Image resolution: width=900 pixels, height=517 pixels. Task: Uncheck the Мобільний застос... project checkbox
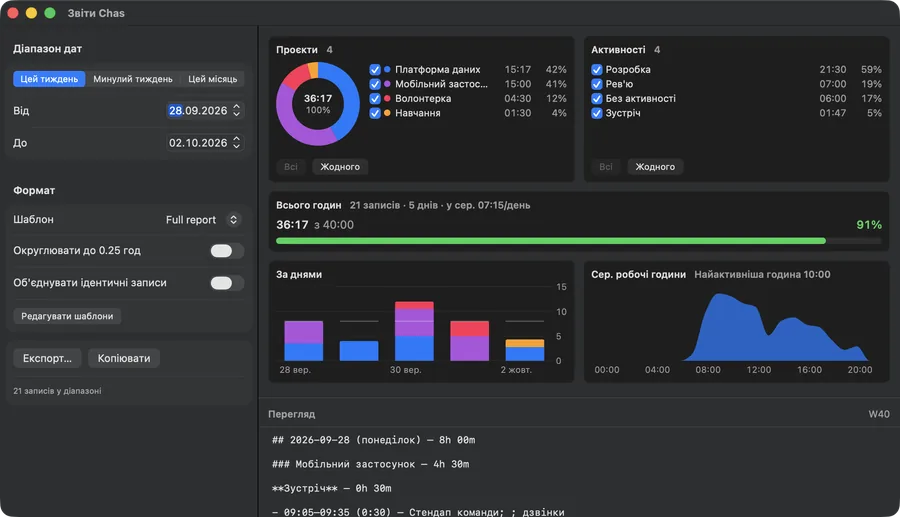point(375,84)
